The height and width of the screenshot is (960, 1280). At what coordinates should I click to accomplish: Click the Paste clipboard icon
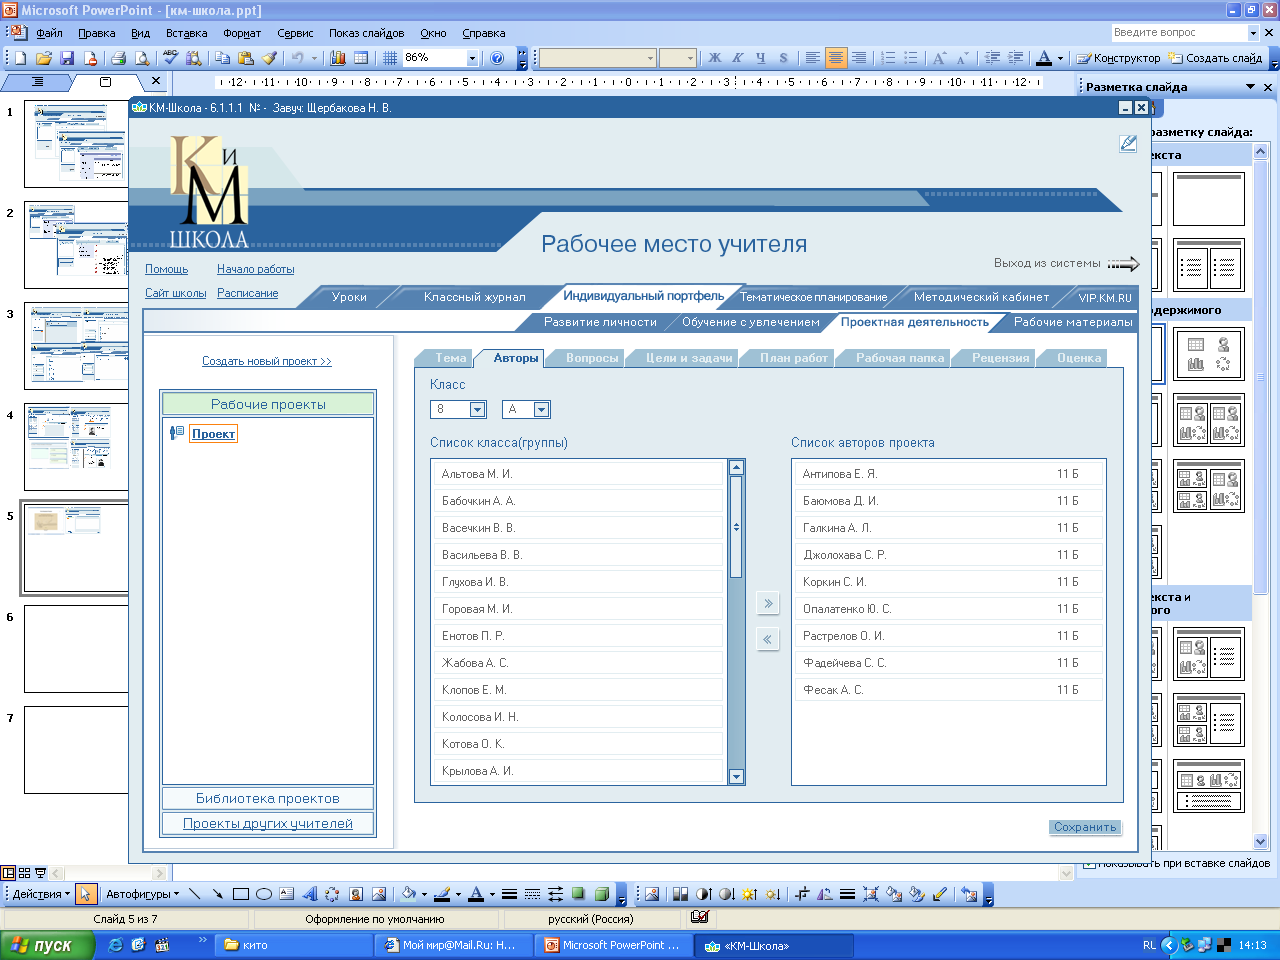246,58
